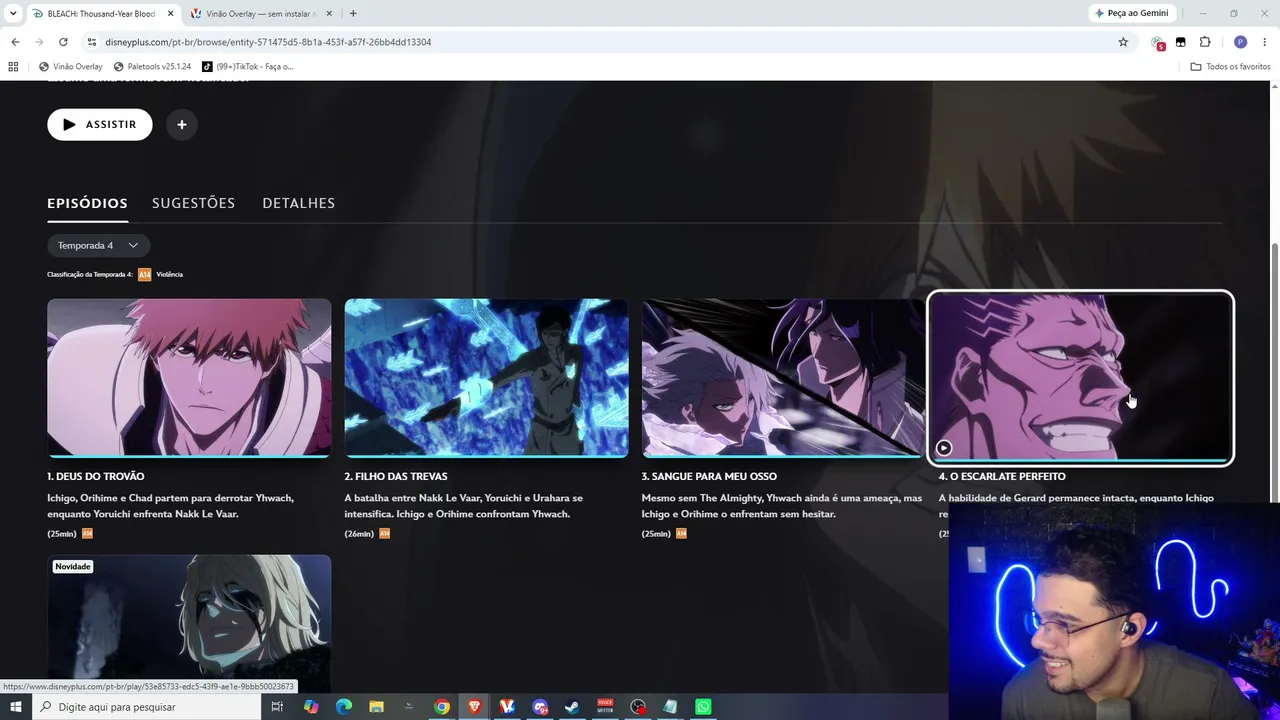This screenshot has height=720, width=1280.
Task: Click the 'Novidade' badge on the fifth episode
Action: (73, 567)
